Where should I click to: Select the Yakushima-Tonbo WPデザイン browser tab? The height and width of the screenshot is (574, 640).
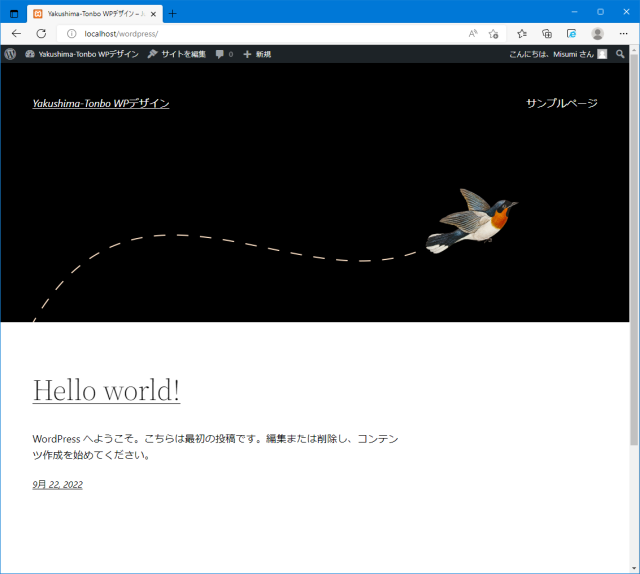[x=95, y=14]
